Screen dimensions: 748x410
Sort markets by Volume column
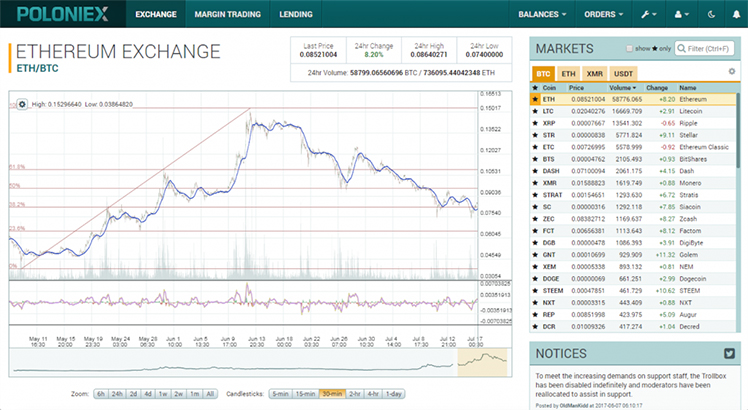coord(622,88)
